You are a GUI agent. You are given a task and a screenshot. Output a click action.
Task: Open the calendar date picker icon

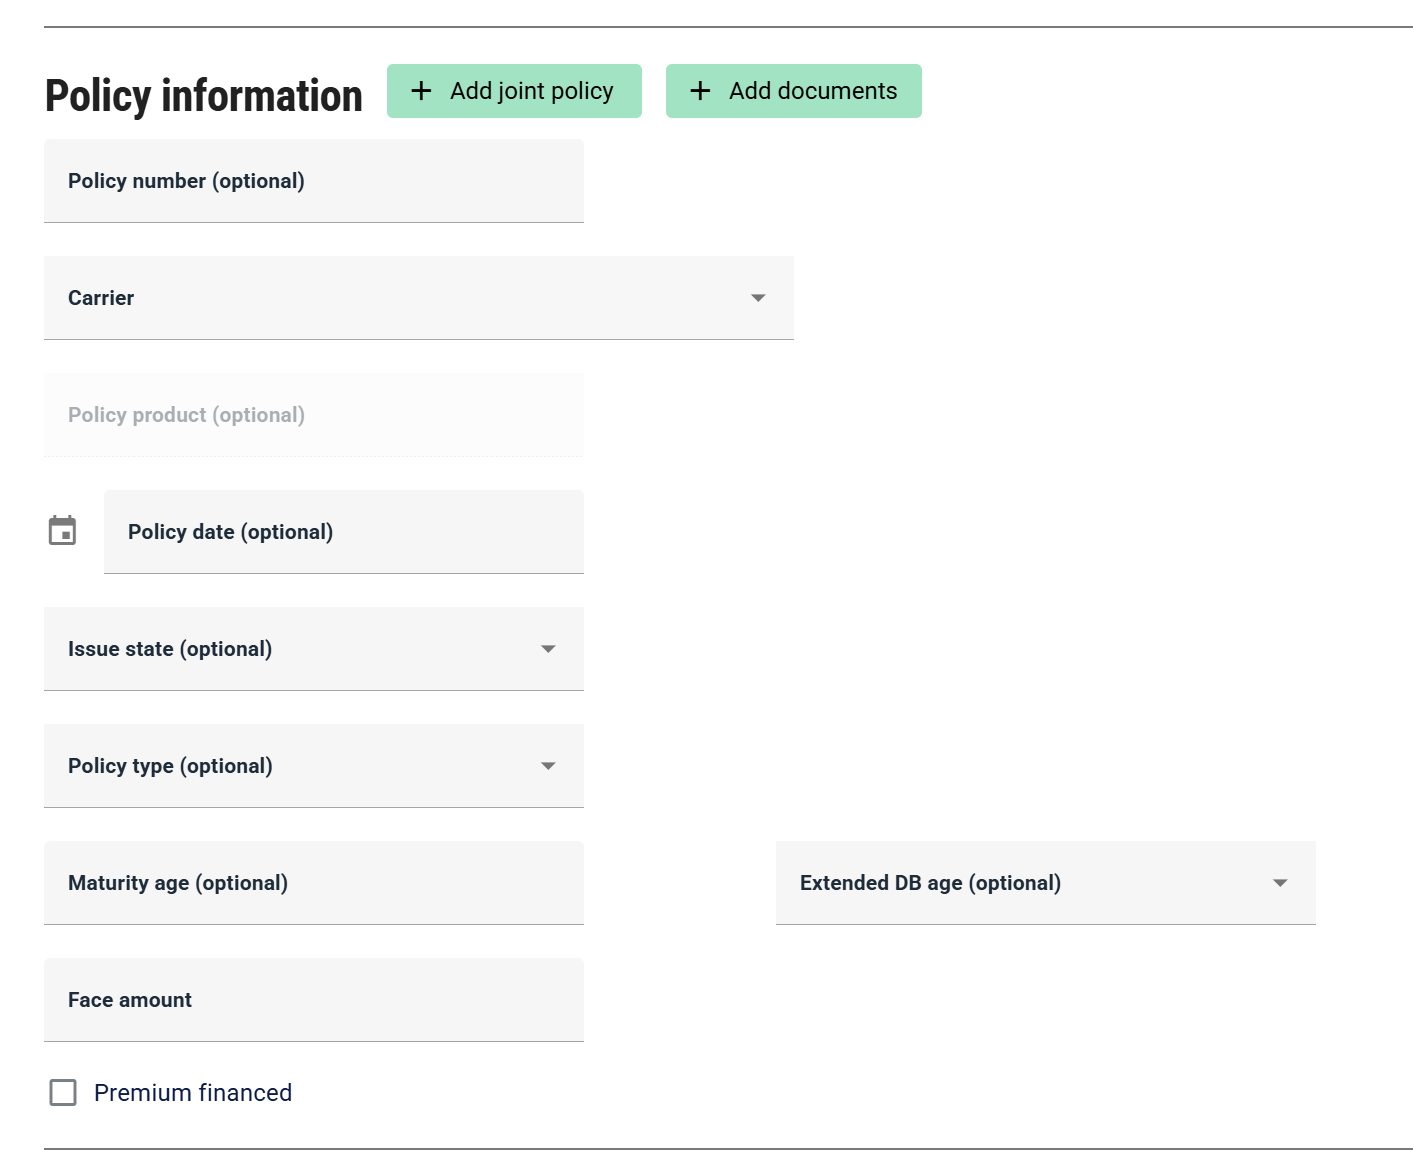pos(63,530)
